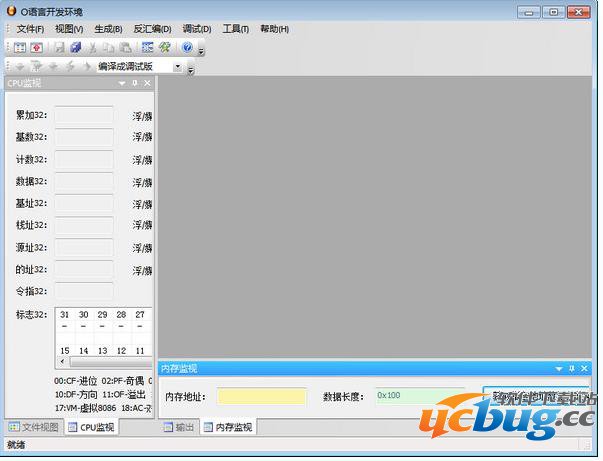Viewport: 603px width, 461px height.
Task: Open the 调试(D) menu
Action: pos(196,29)
